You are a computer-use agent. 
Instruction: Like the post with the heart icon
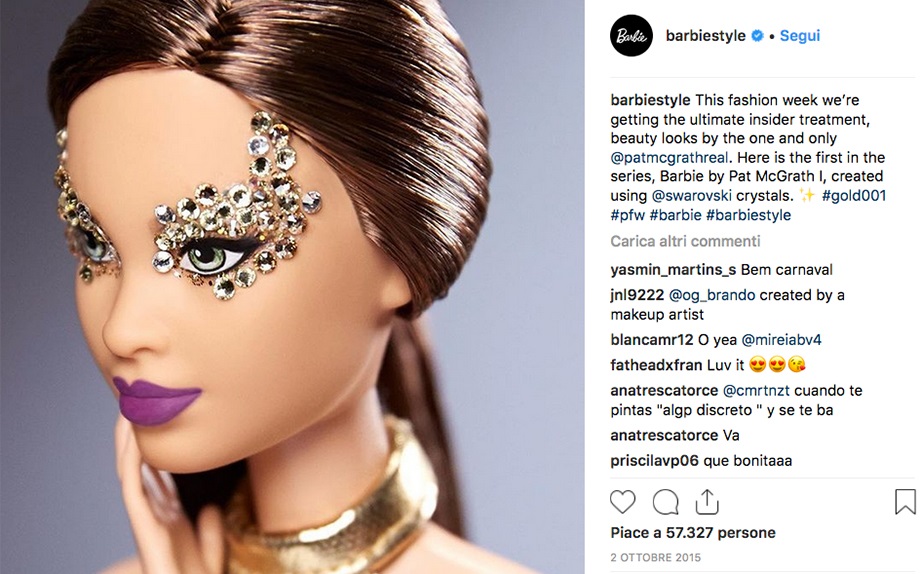623,502
